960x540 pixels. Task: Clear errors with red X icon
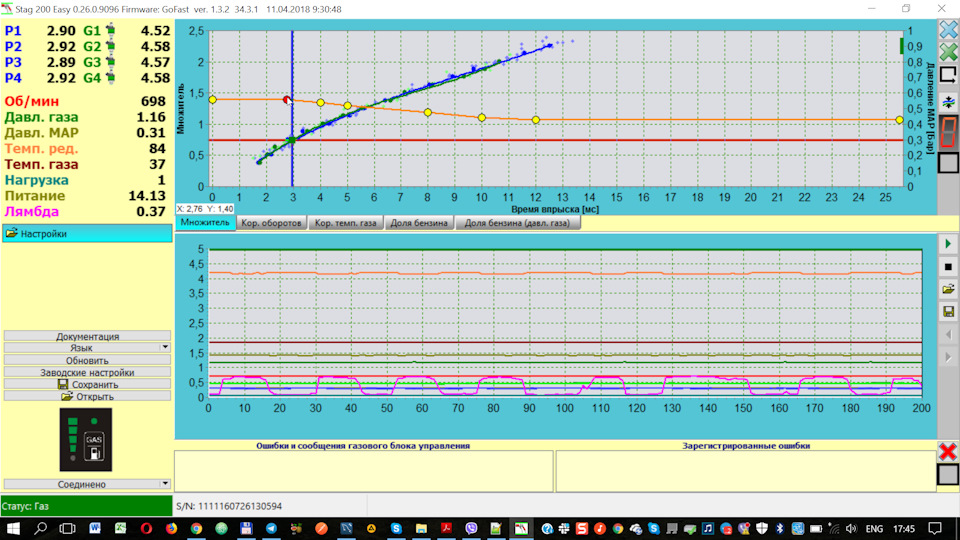(x=948, y=452)
